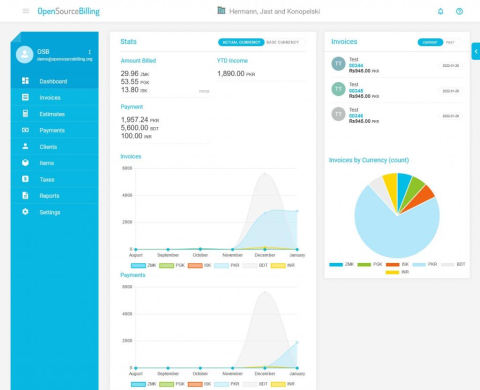Click the Payments money icon

[25, 130]
